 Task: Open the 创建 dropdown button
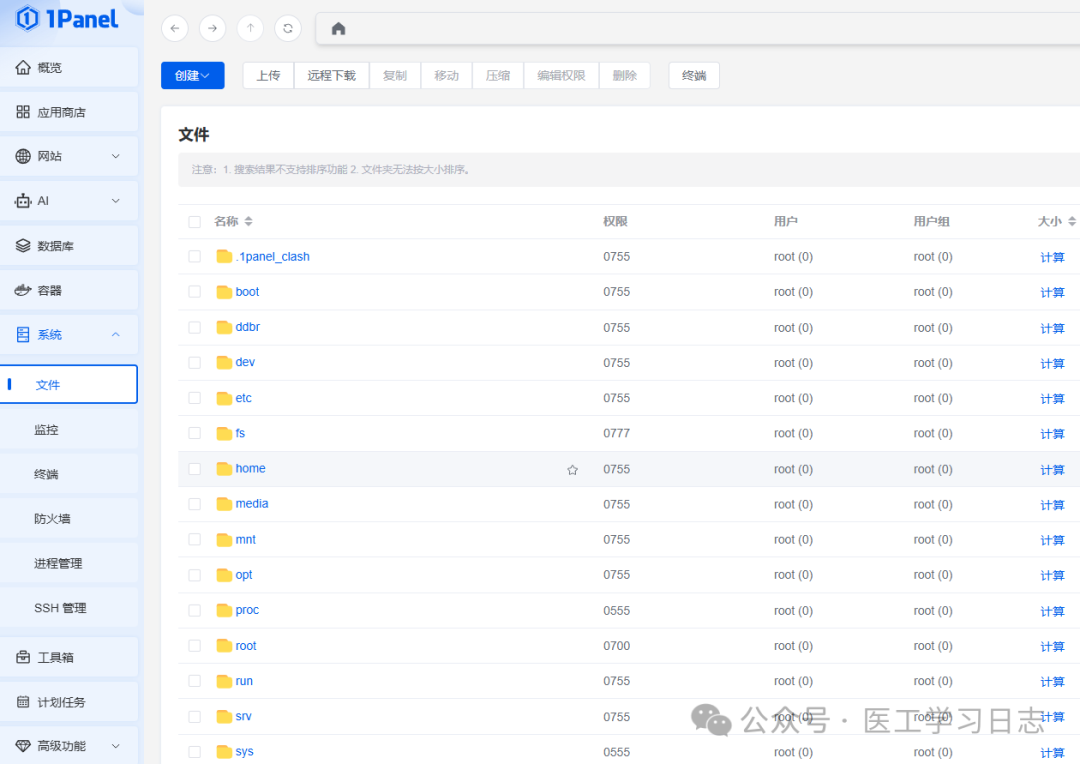[x=192, y=75]
